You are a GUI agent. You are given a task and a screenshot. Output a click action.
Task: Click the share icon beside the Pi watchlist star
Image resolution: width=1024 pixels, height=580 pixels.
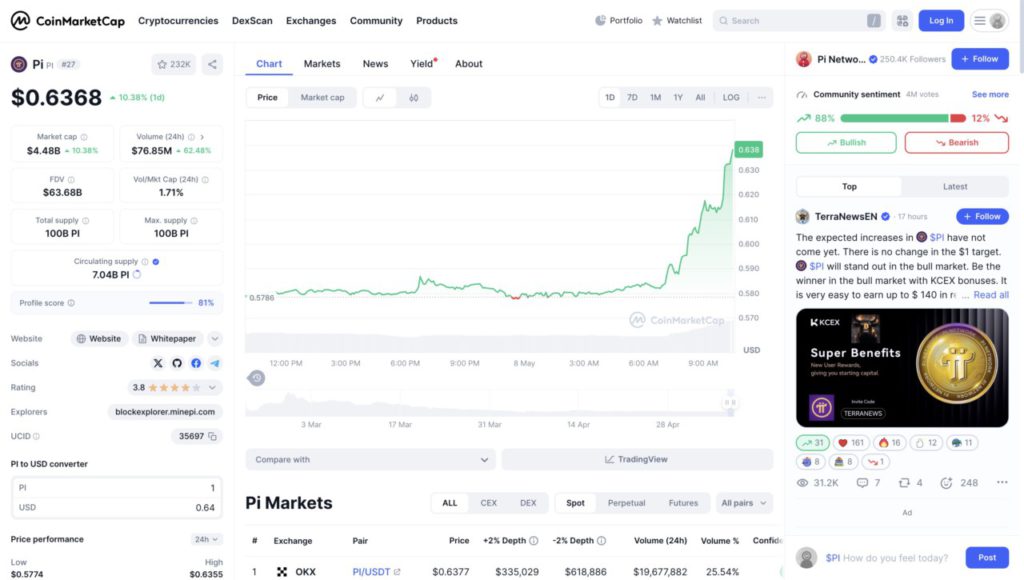tap(212, 64)
